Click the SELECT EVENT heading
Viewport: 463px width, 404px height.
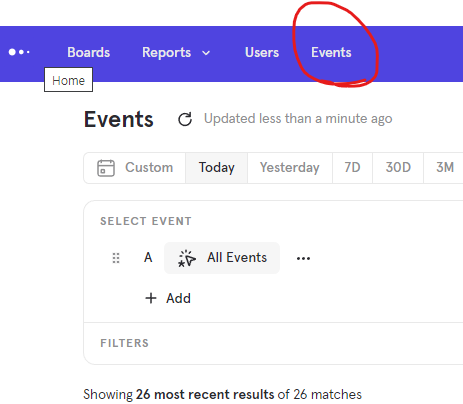146,221
